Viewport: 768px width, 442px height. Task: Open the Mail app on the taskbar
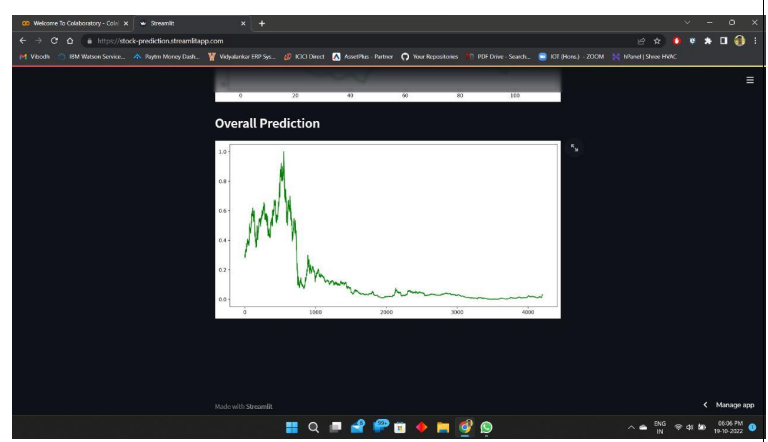coord(358,427)
